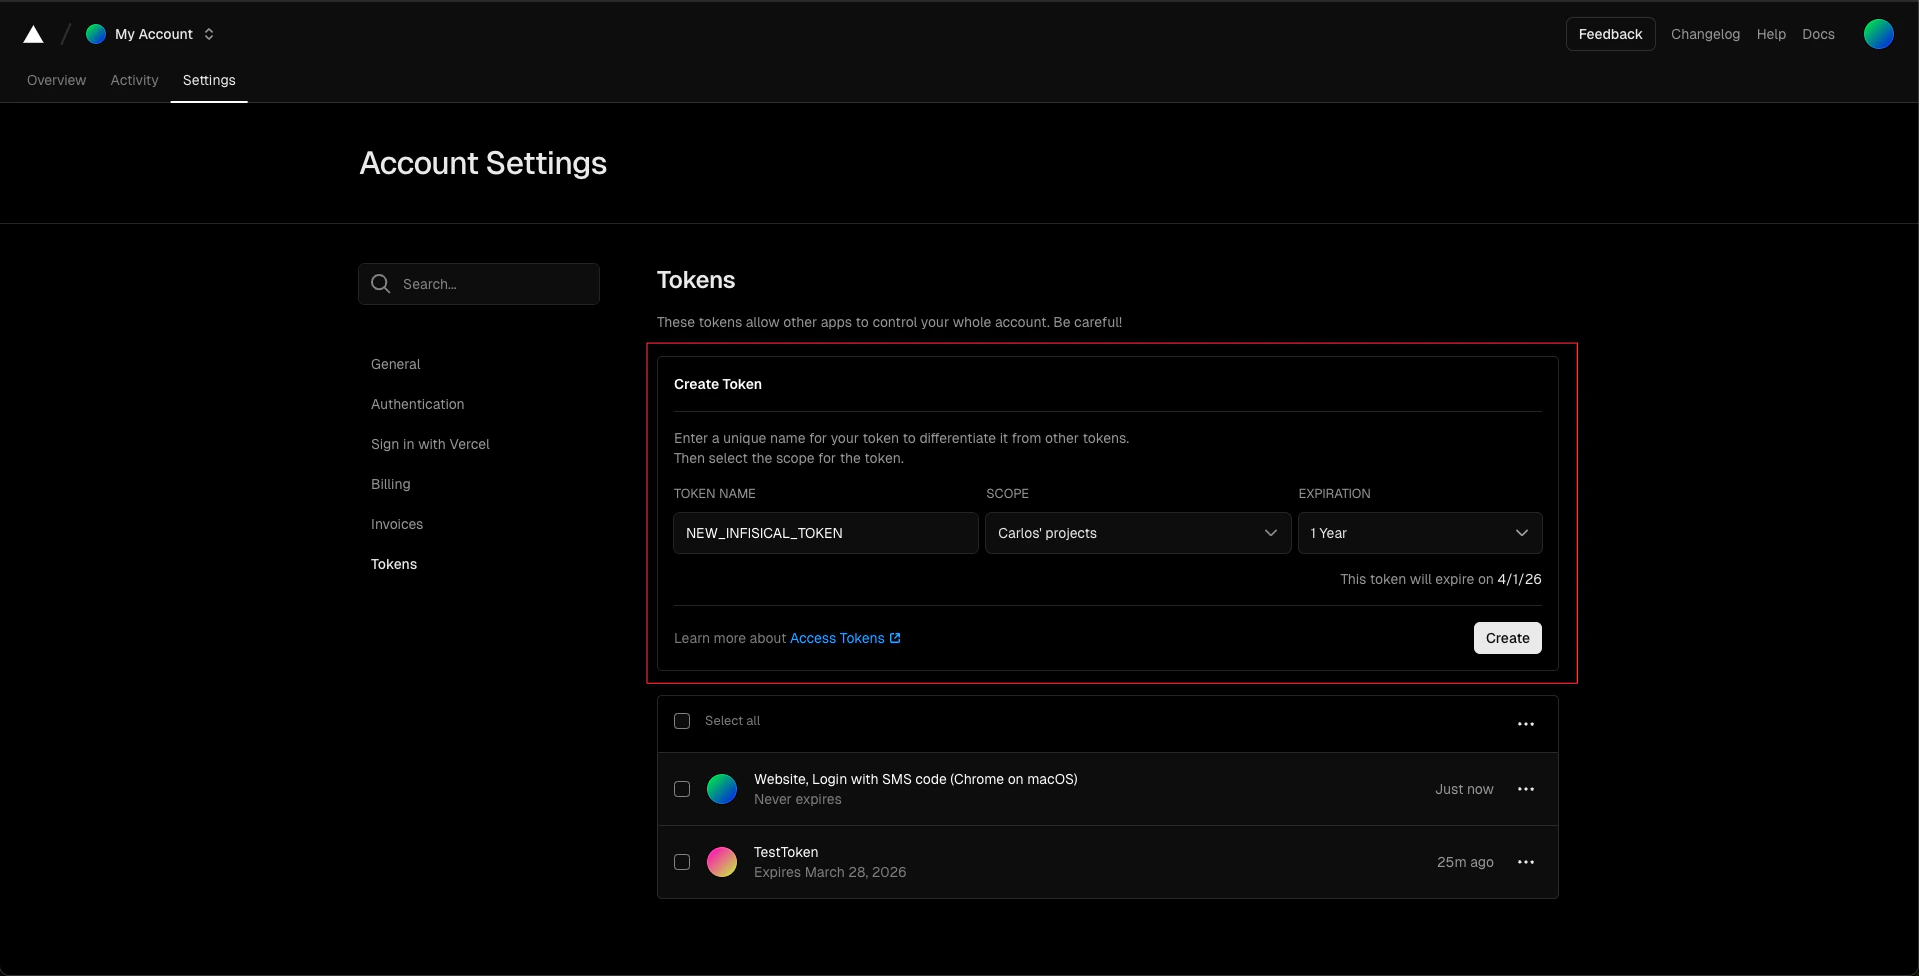Click the Vercel triangle logo
This screenshot has width=1919, height=976.
(x=33, y=34)
